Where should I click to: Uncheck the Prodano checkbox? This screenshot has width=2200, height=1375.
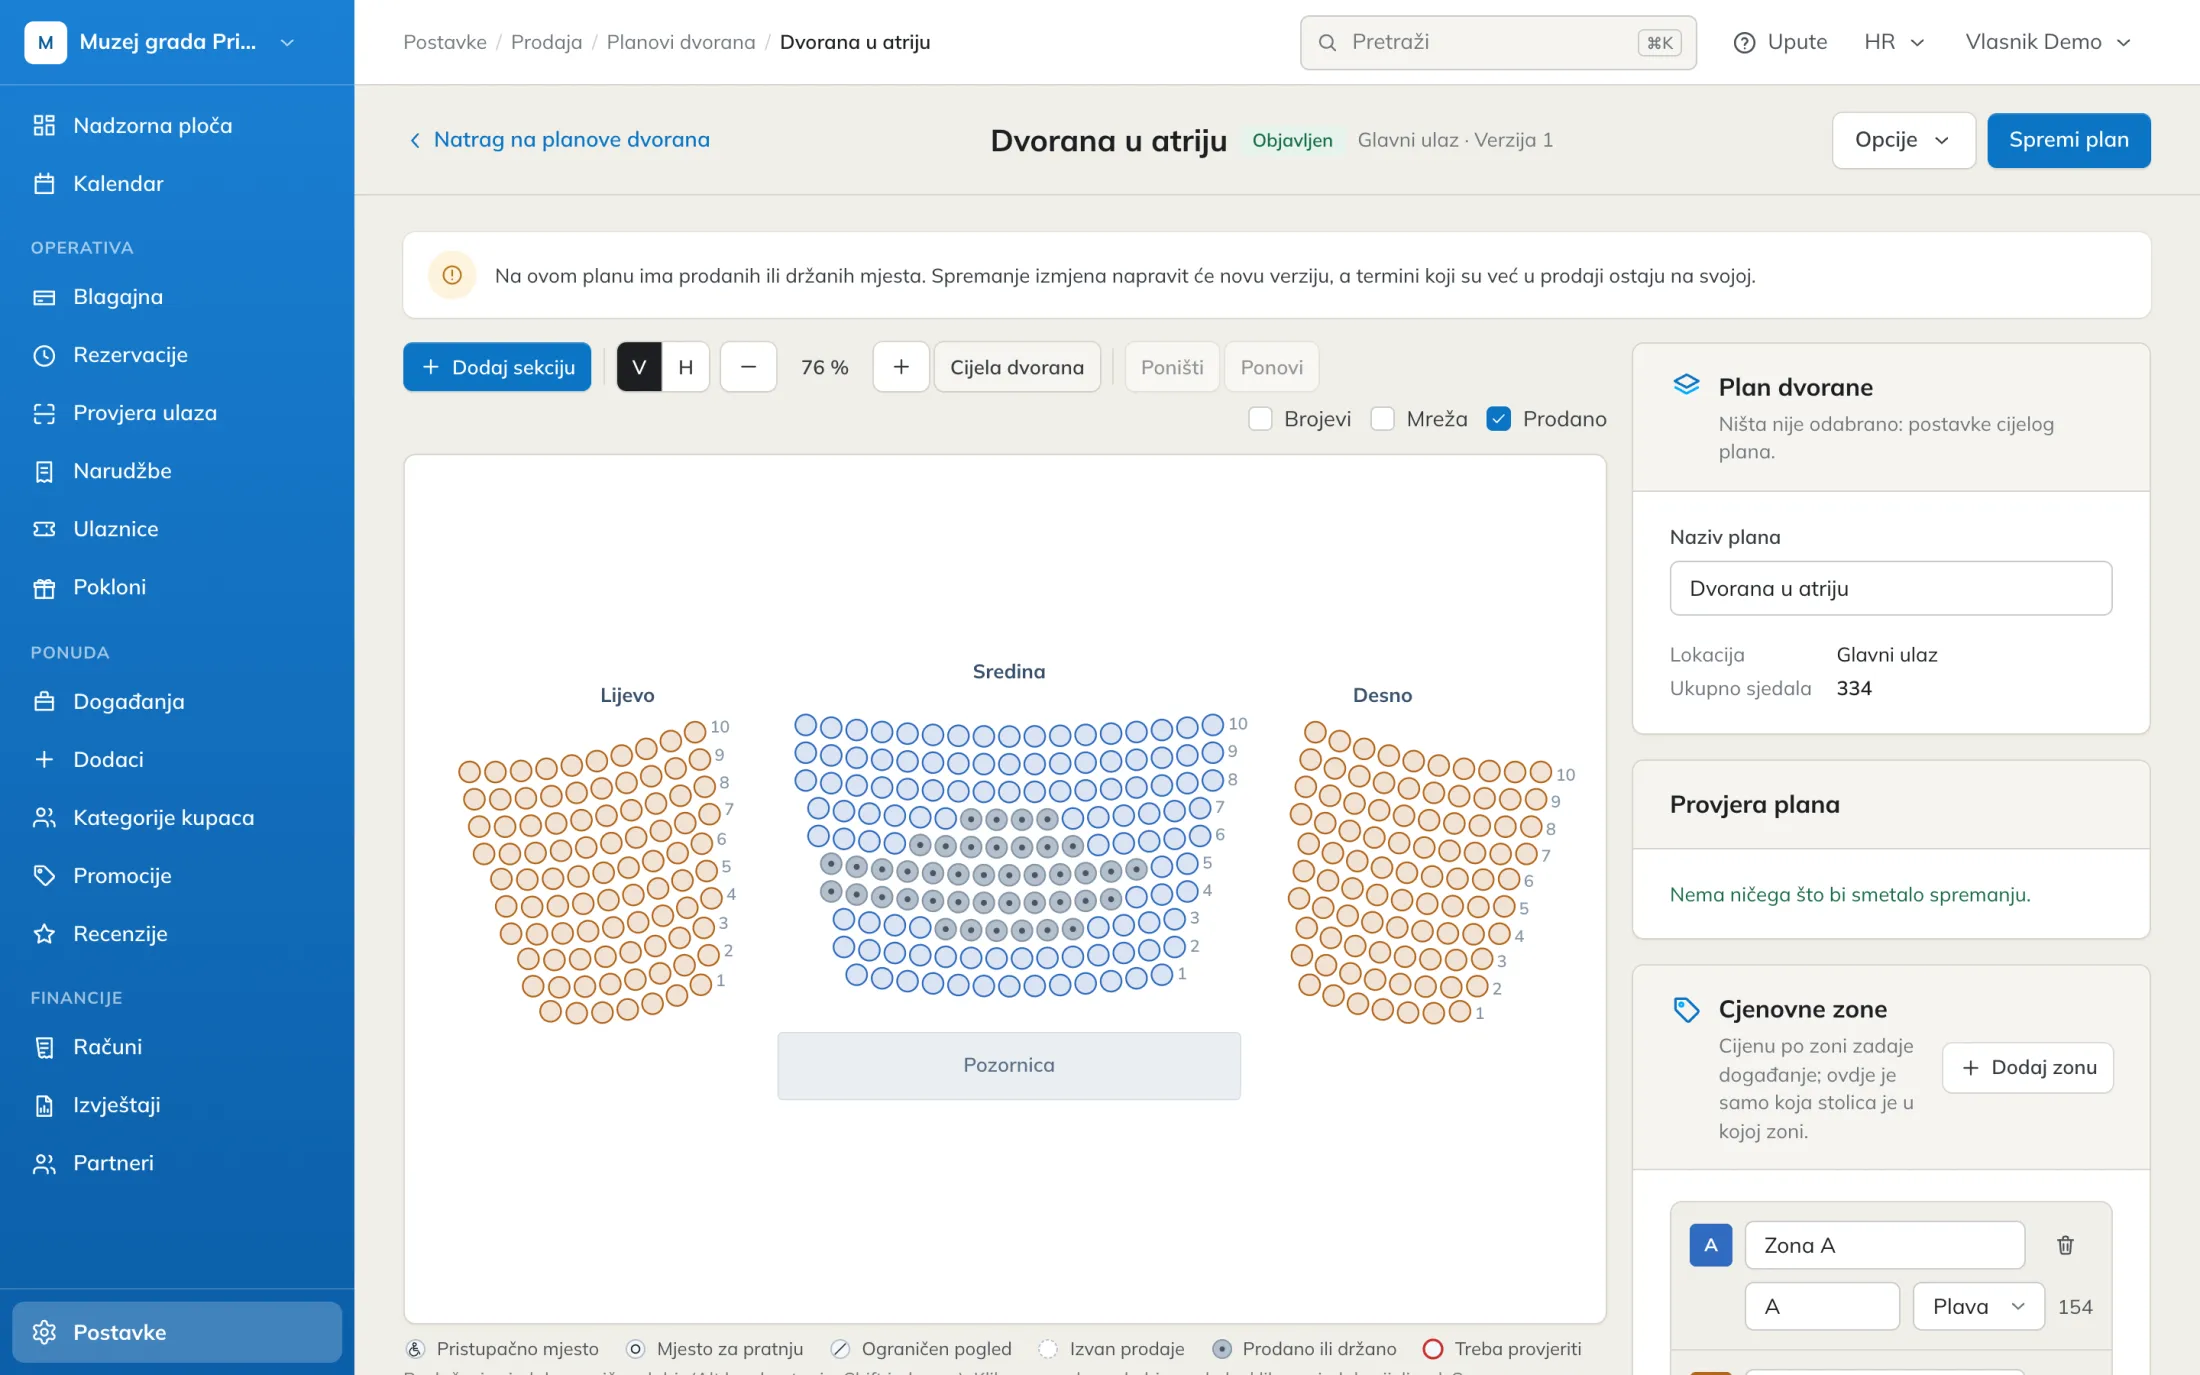(1499, 419)
